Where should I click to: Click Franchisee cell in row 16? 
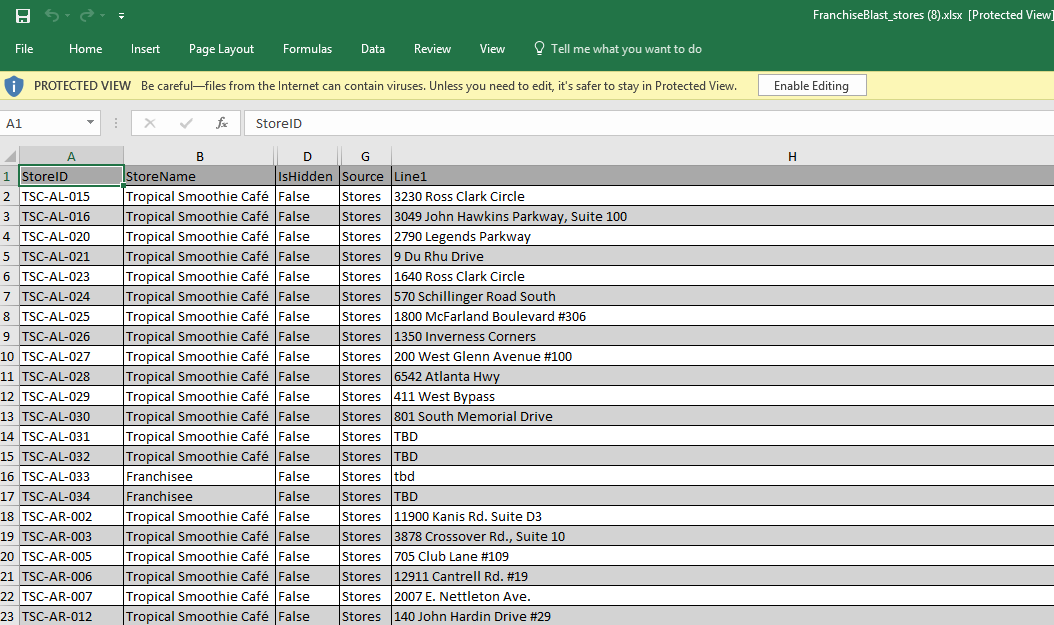[x=200, y=476]
